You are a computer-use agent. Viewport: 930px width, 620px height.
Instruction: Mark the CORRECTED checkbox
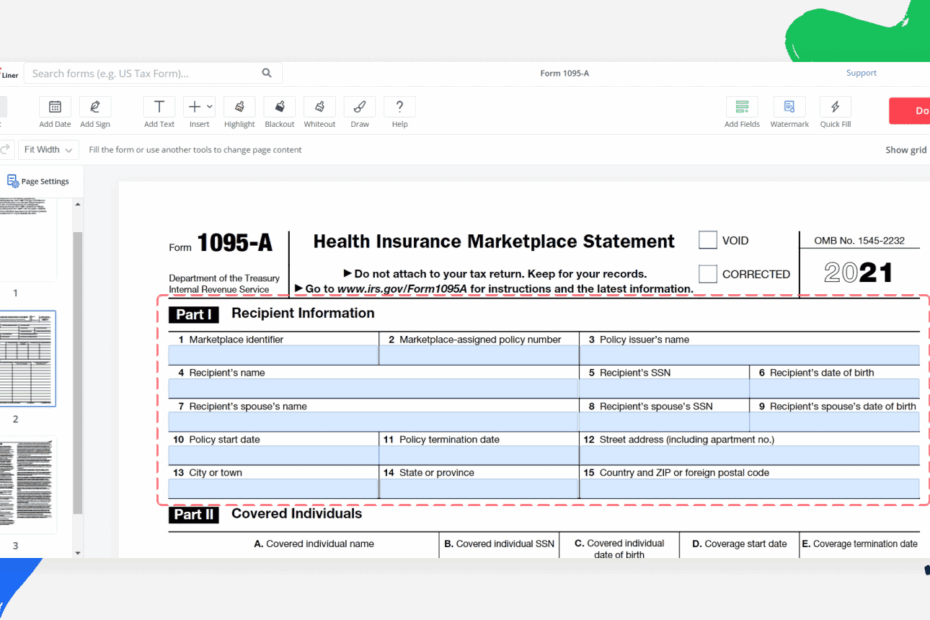[707, 273]
